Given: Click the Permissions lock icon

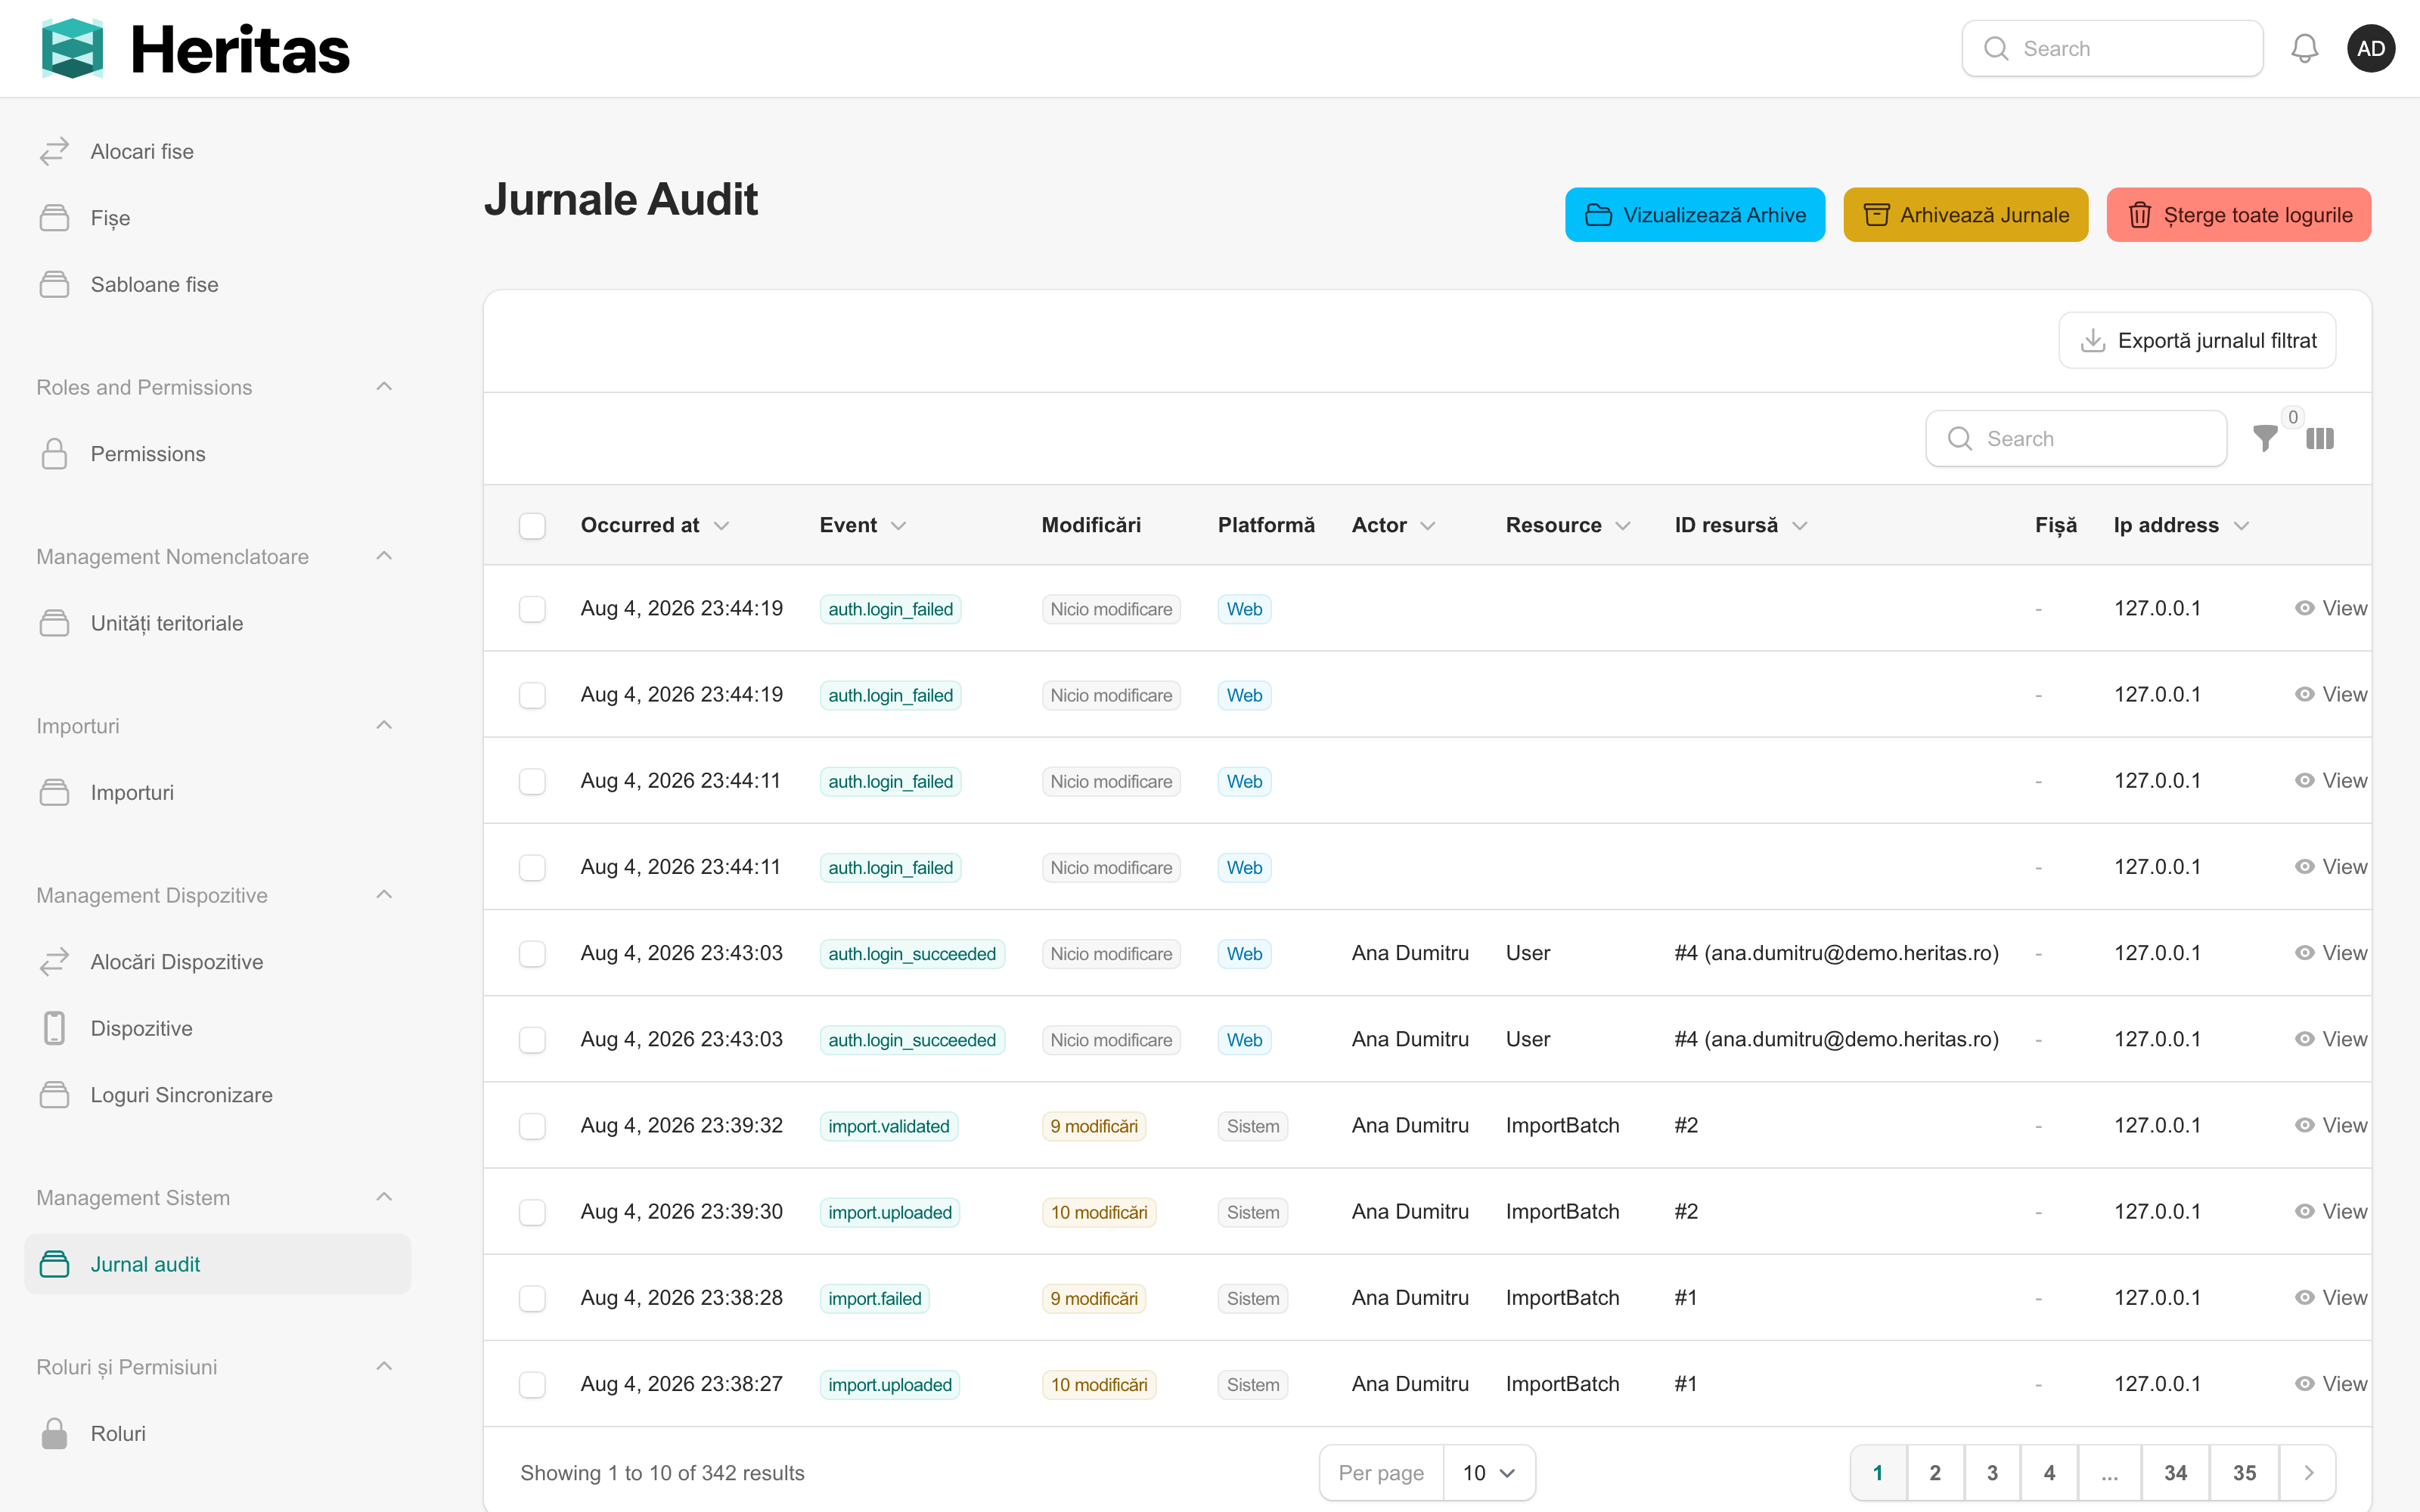Looking at the screenshot, I should (x=54, y=454).
